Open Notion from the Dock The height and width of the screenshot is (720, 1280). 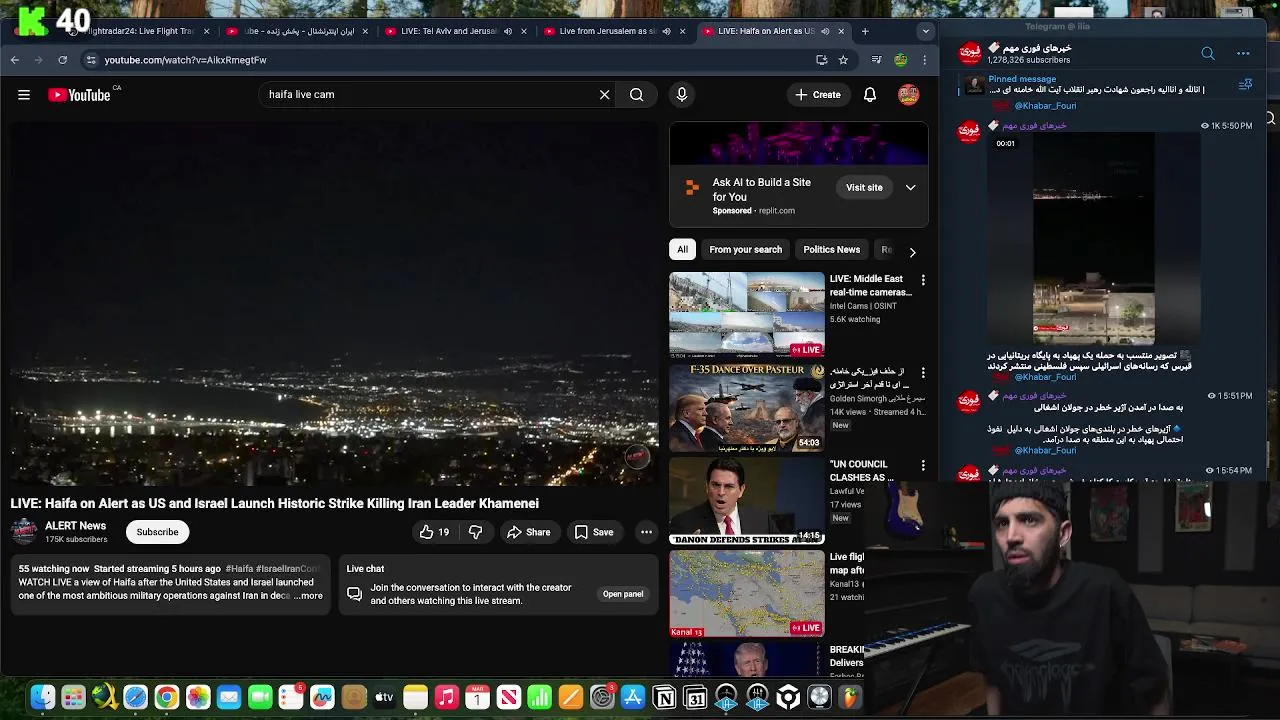(x=664, y=697)
